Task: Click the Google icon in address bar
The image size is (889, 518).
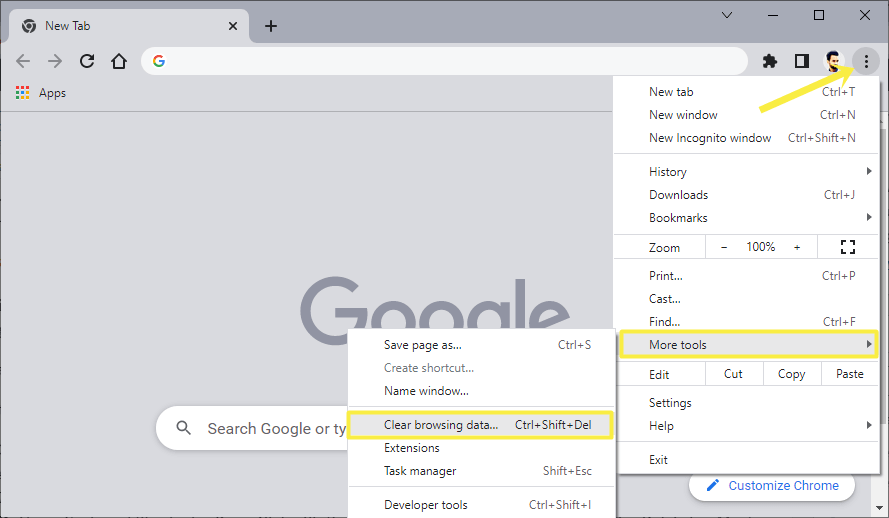Action: click(x=159, y=61)
